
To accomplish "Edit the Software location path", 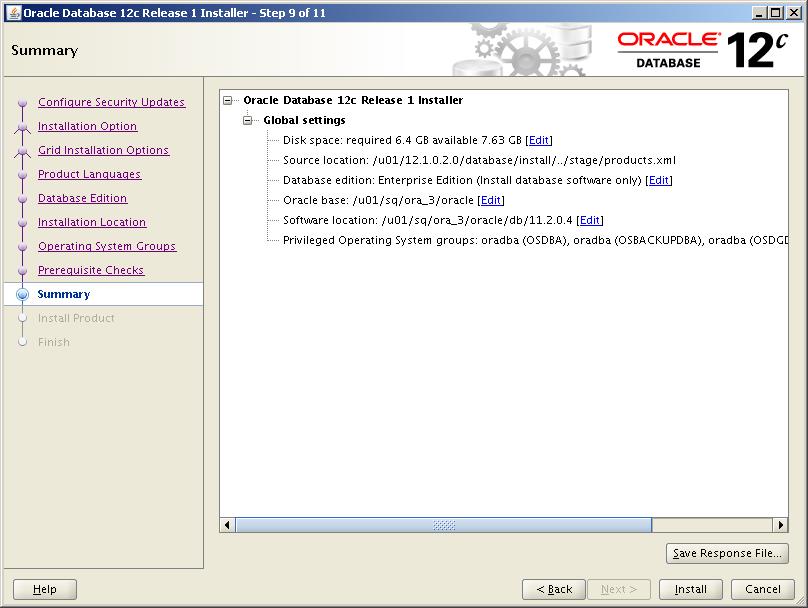I will [590, 220].
